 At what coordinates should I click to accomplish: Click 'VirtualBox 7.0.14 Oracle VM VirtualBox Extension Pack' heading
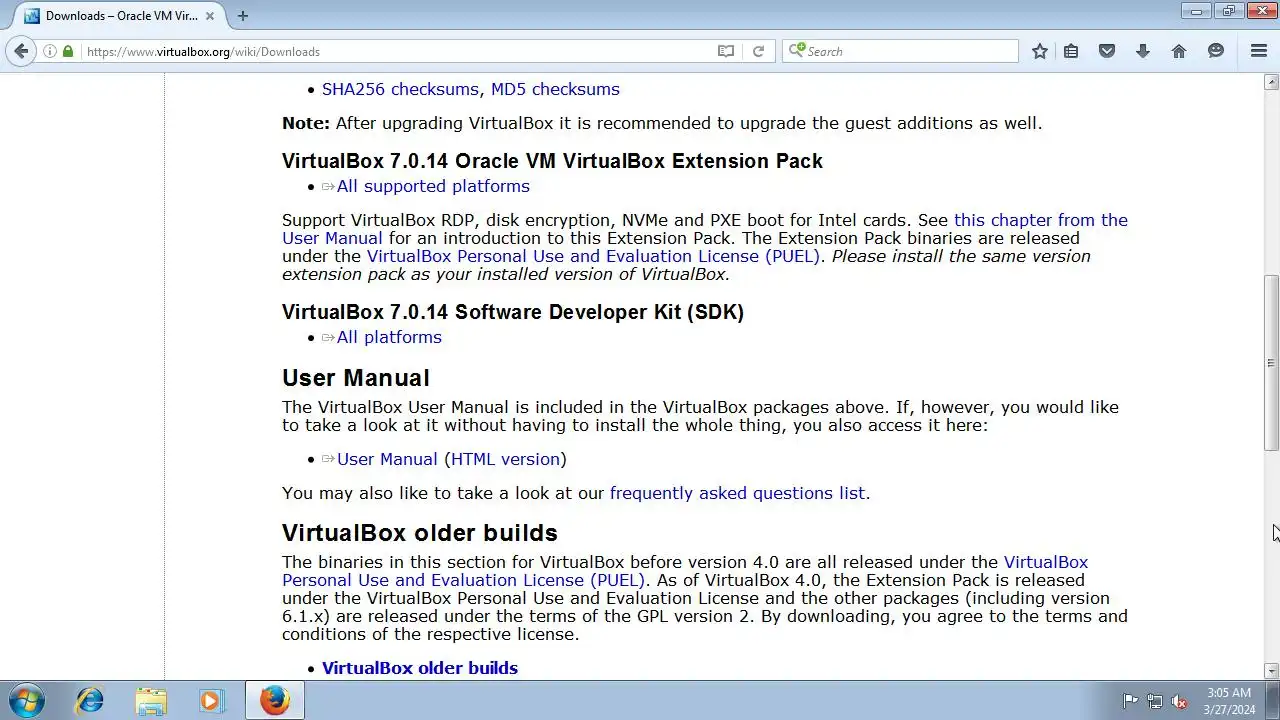point(552,161)
